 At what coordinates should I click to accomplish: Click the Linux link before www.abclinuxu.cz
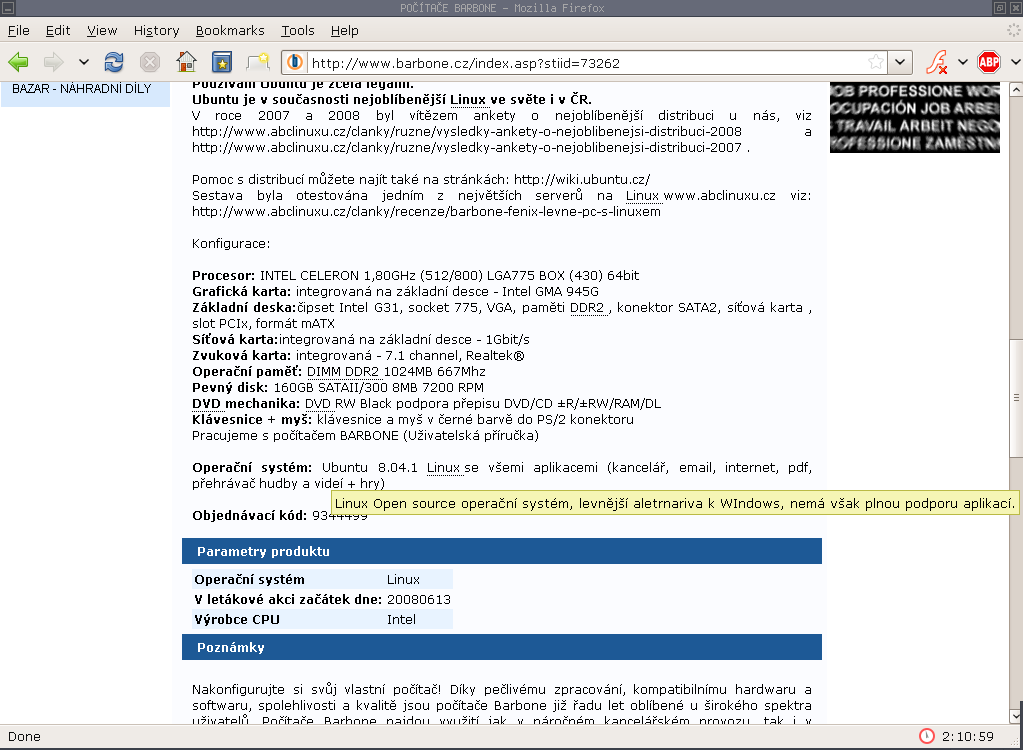pos(642,196)
